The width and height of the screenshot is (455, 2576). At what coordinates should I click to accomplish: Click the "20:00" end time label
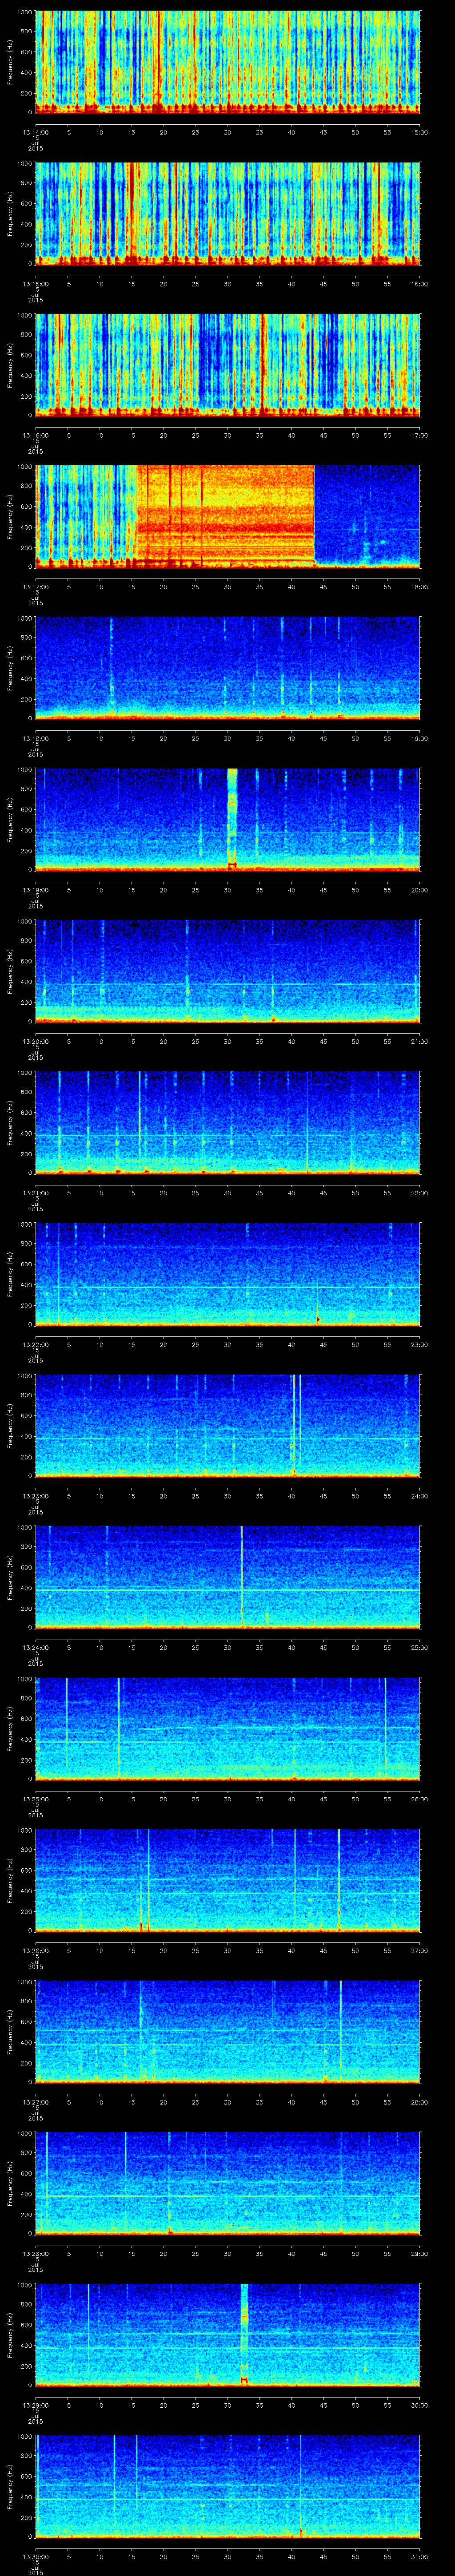[x=420, y=890]
